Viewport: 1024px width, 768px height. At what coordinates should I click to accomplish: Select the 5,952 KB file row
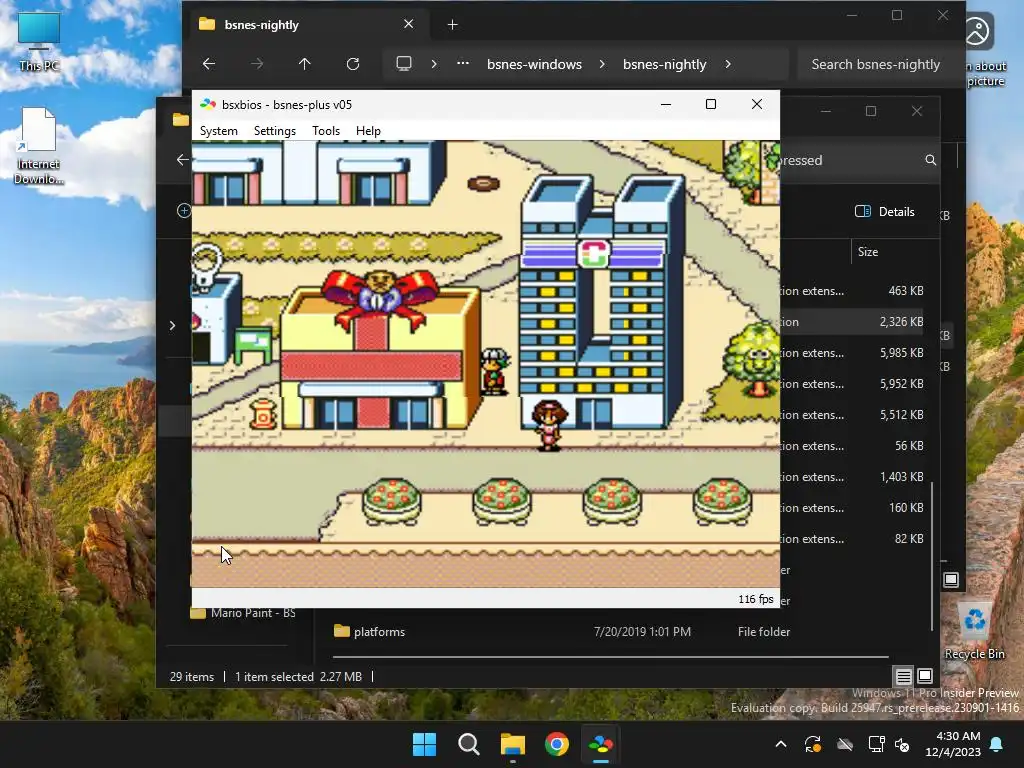(854, 384)
